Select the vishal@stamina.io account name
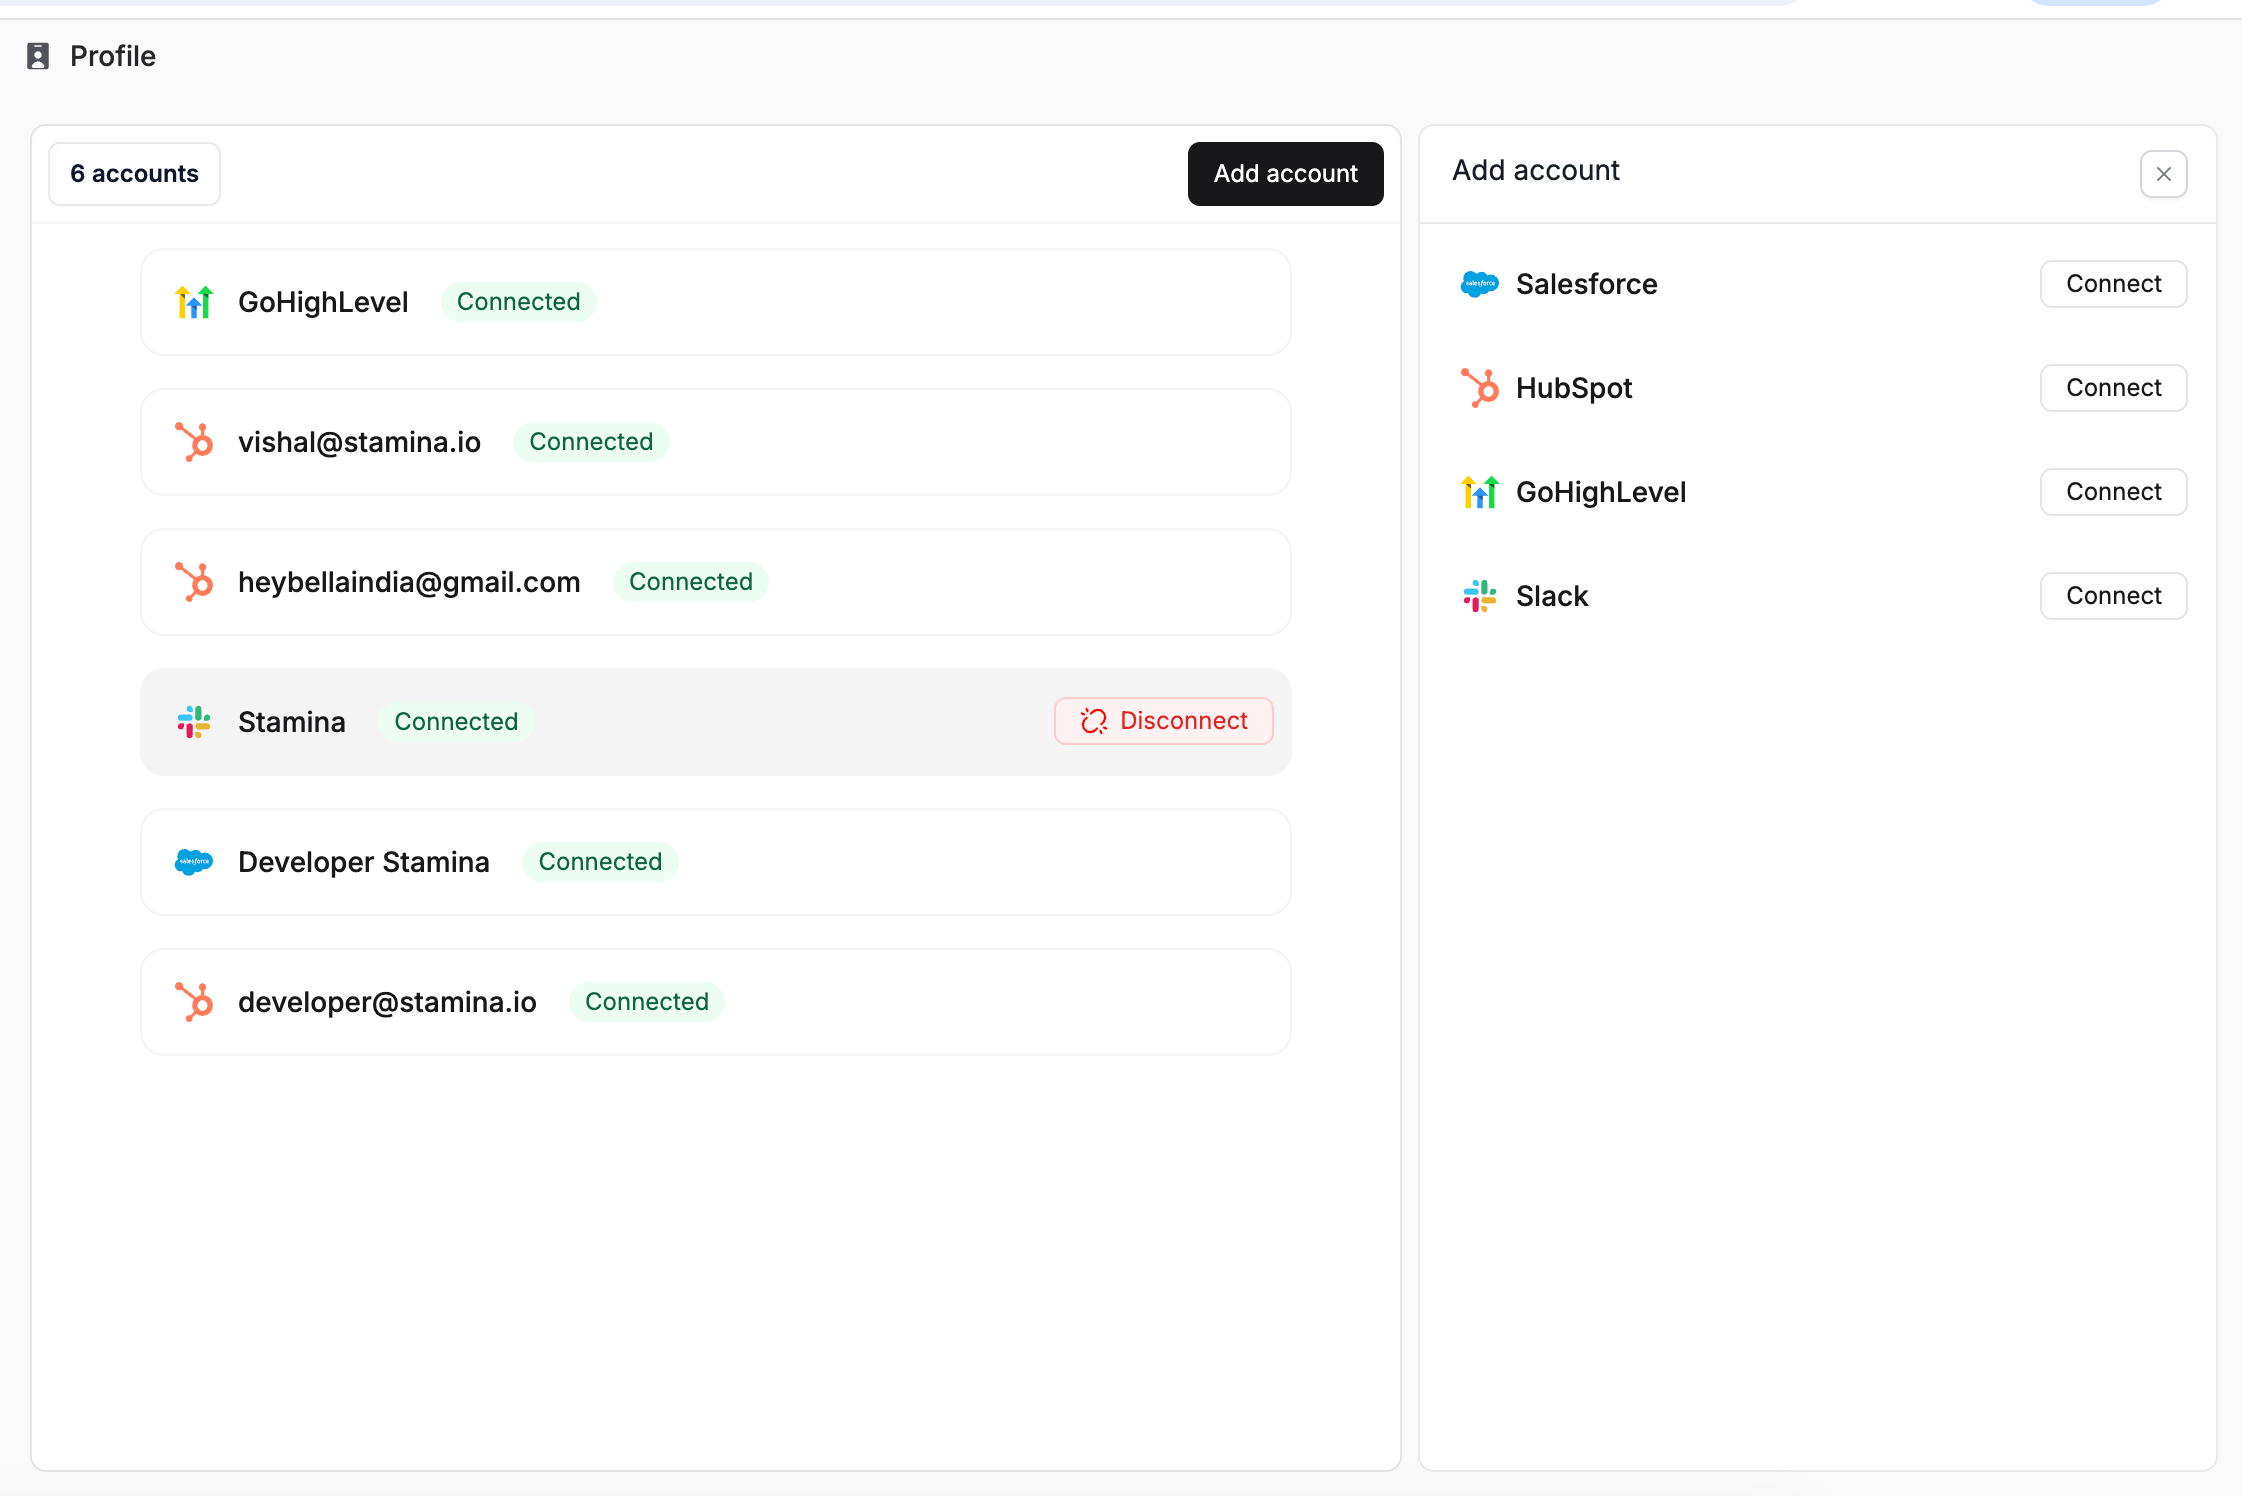 359,442
